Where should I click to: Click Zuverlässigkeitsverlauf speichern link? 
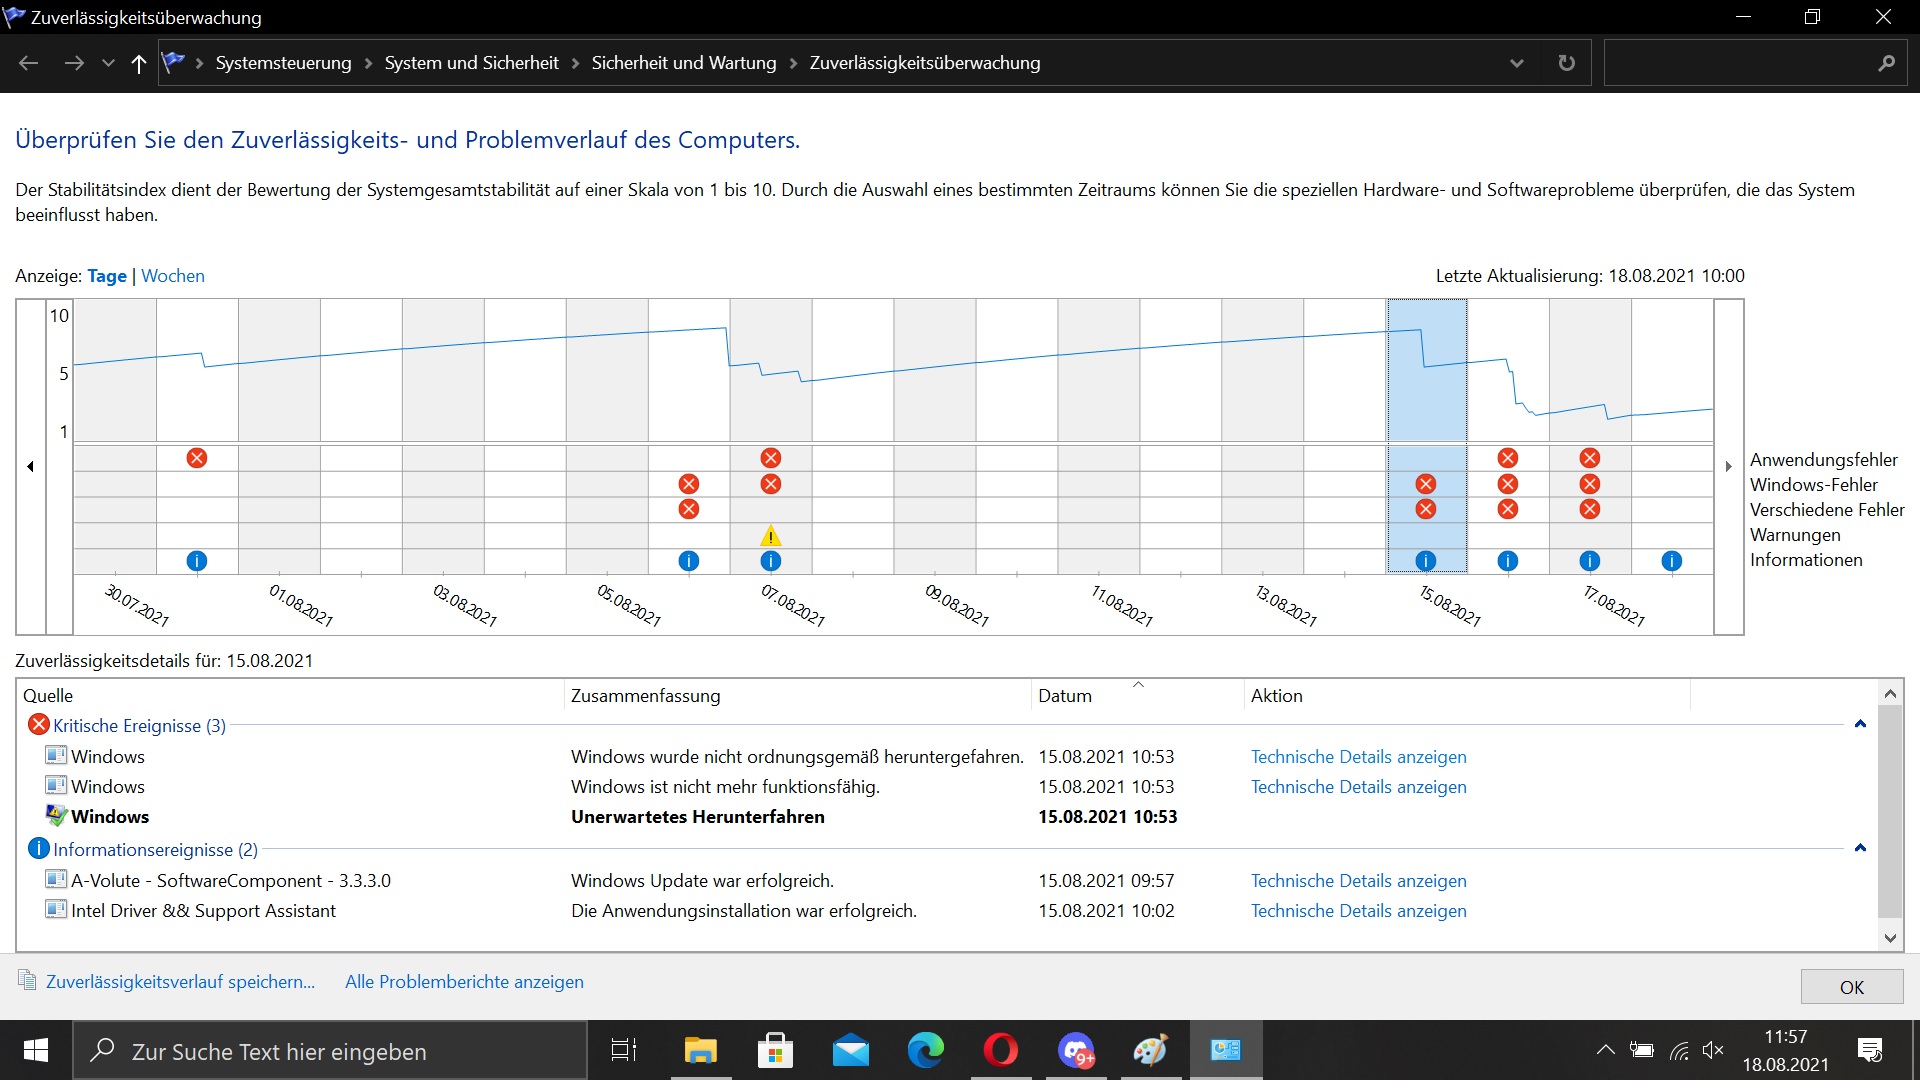coord(180,982)
